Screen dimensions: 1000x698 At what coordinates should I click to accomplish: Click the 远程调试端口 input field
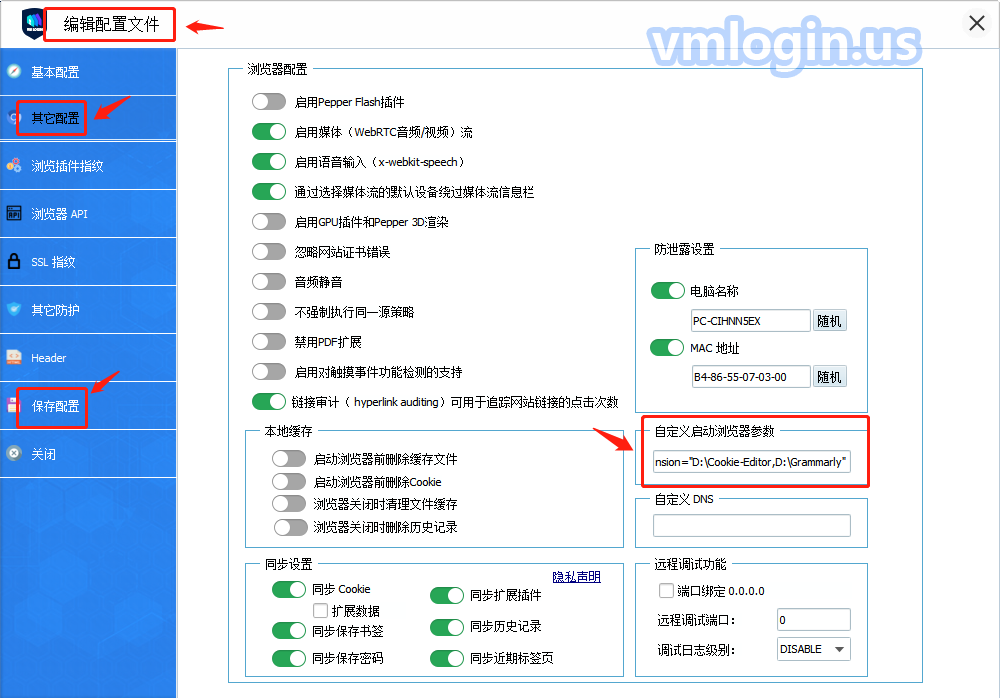coord(813,620)
